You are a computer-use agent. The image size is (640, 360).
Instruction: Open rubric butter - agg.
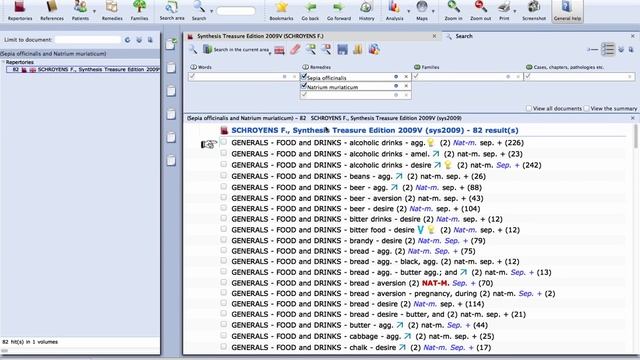(x=360, y=325)
